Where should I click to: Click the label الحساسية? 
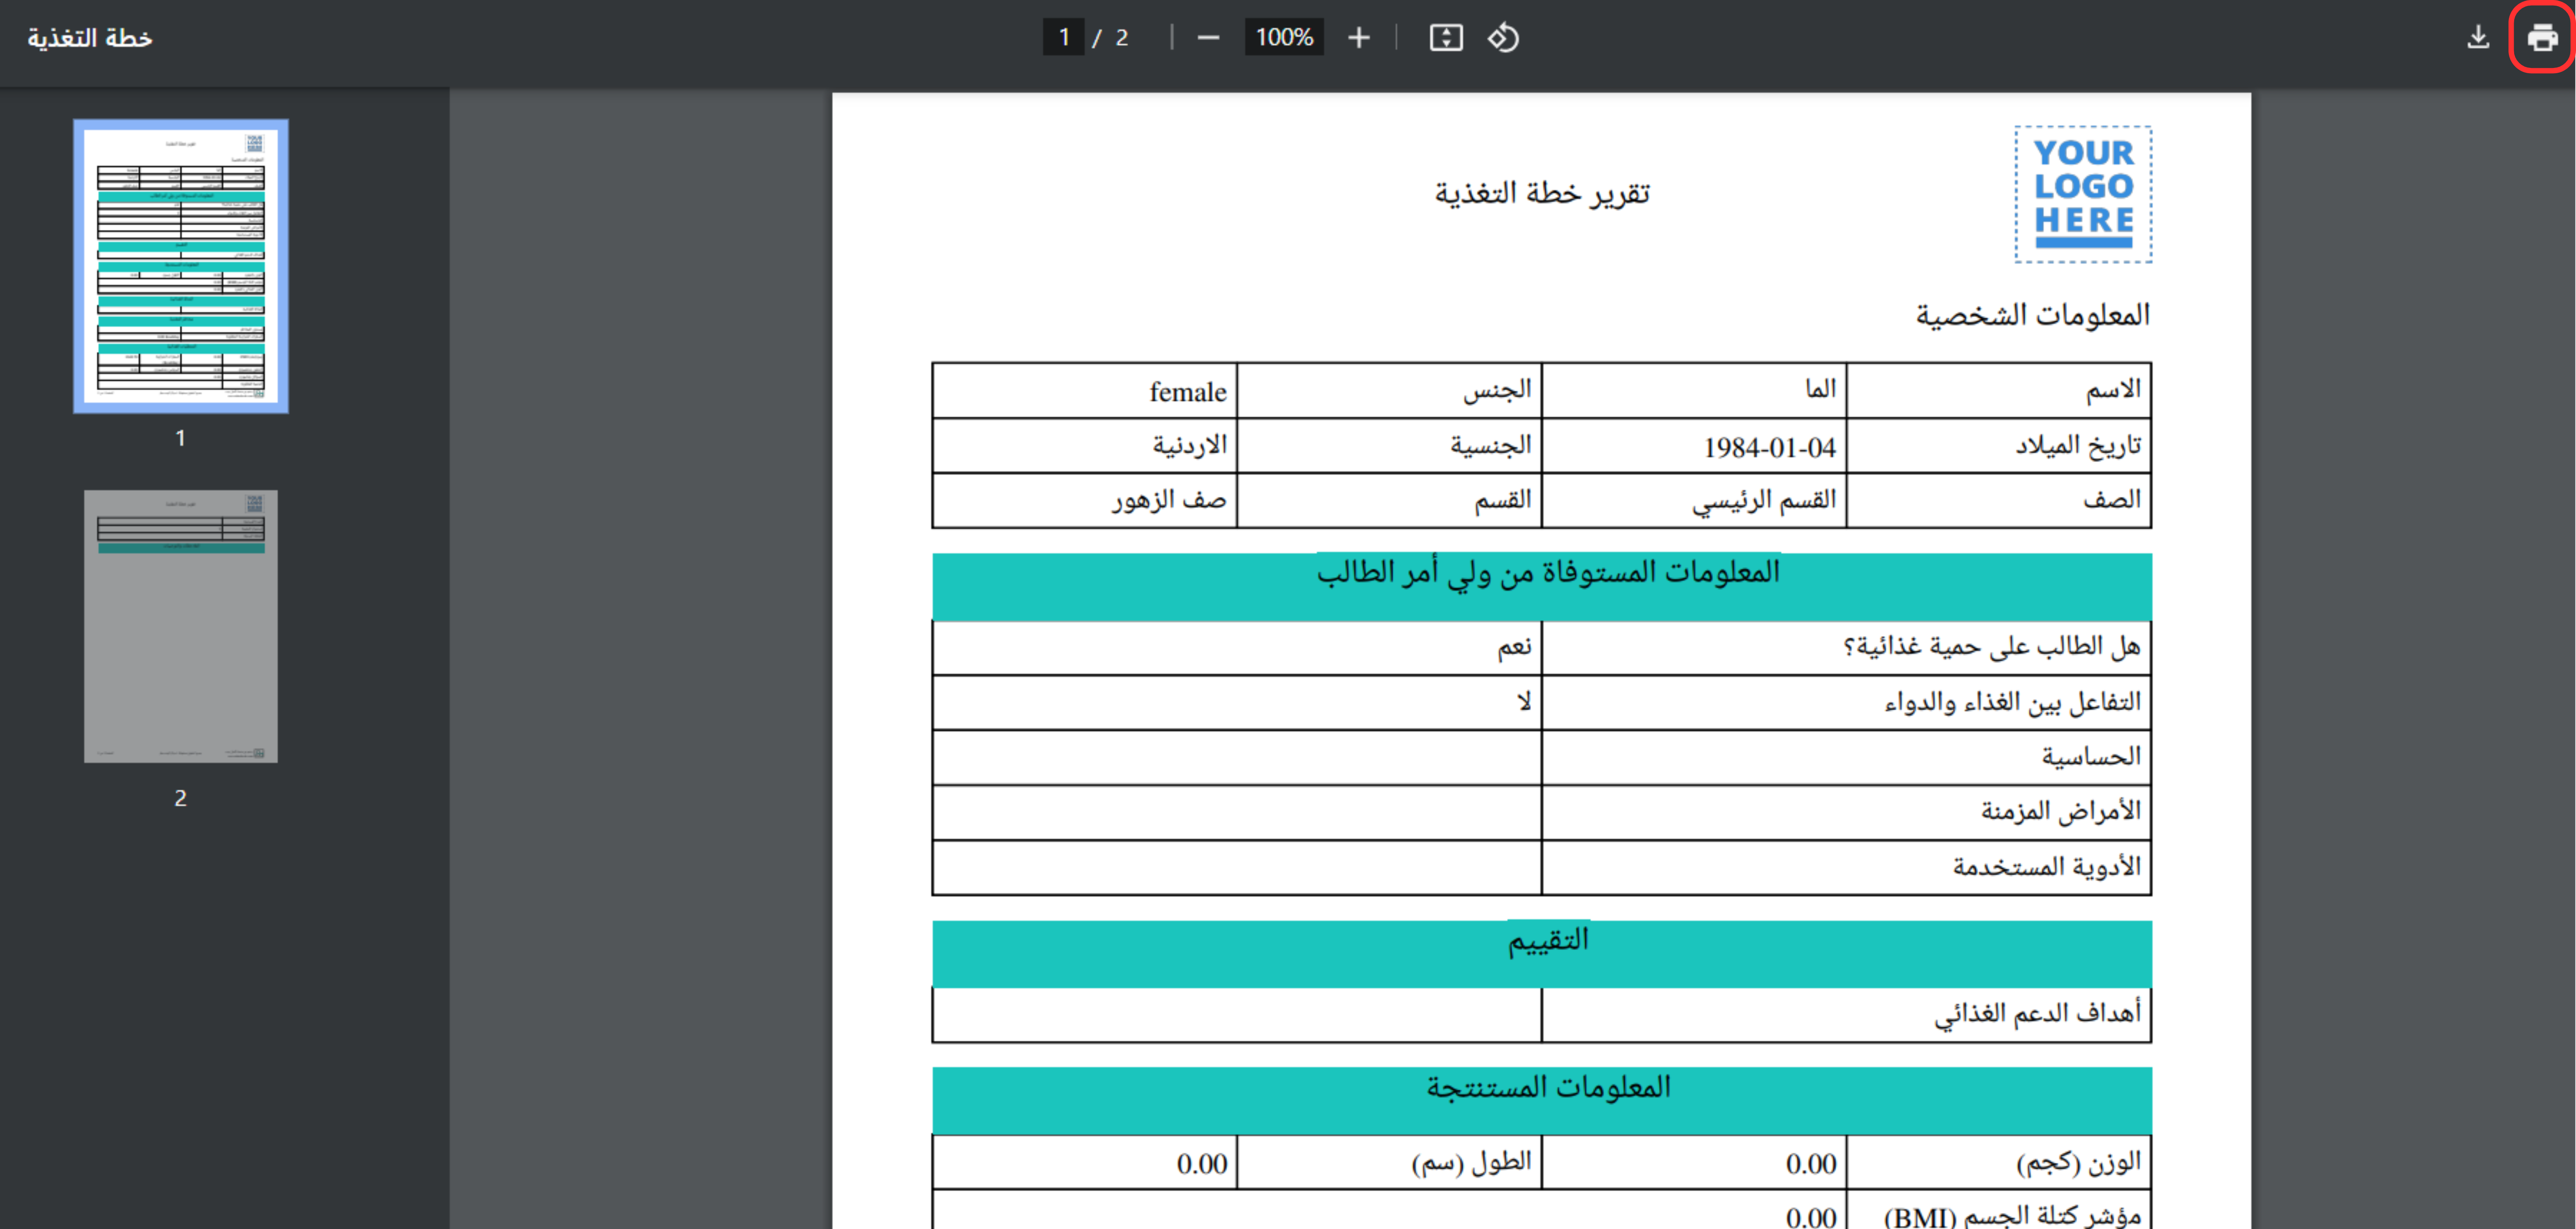(2091, 756)
